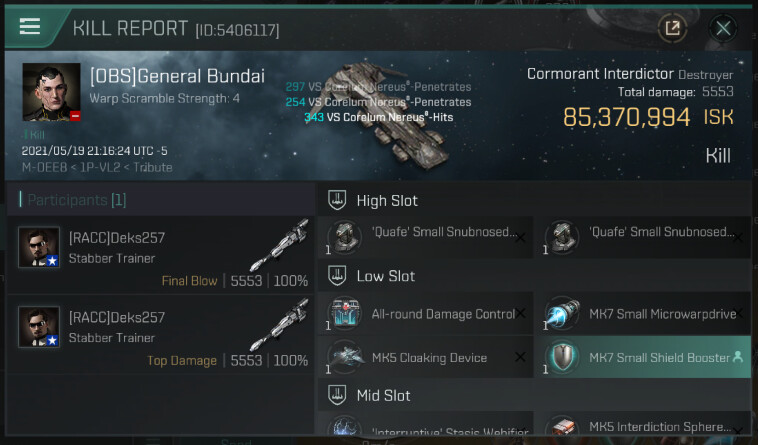The height and width of the screenshot is (445, 758).
Task: Click the share kill report icon
Action: tap(672, 28)
